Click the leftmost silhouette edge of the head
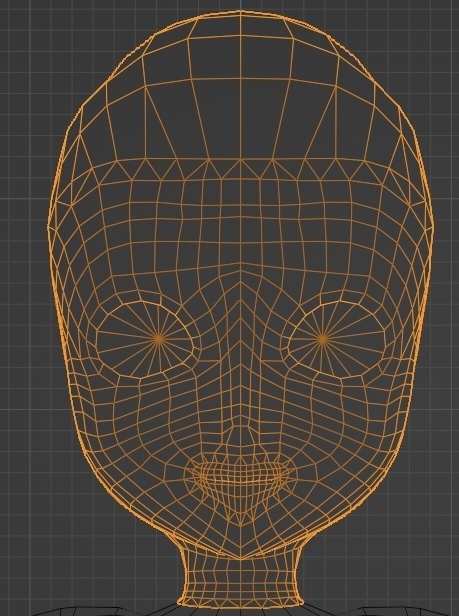This screenshot has width=459, height=616. click(49, 228)
